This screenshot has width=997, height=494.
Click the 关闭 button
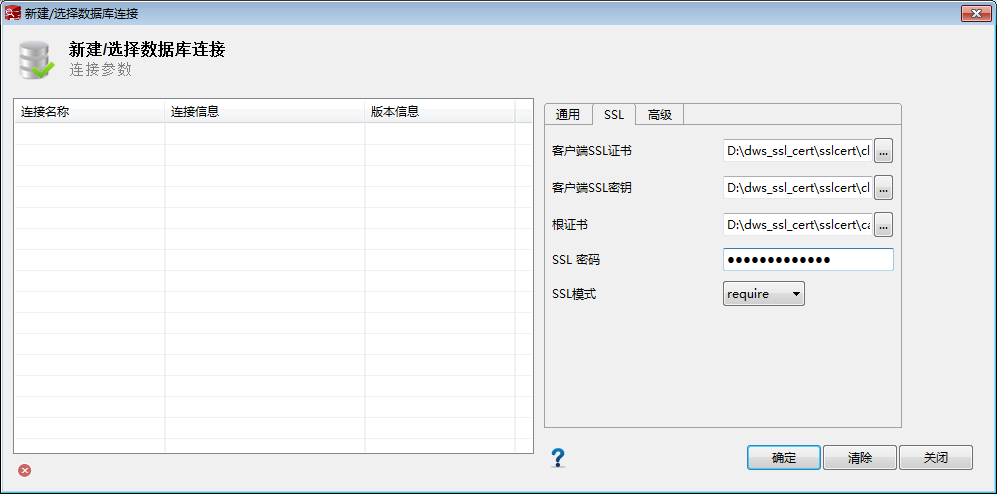[x=936, y=458]
